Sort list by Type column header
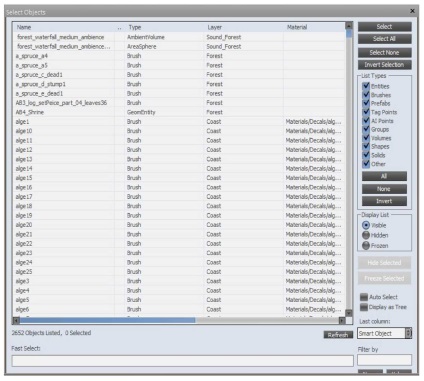Viewport: 424px width, 381px height. tap(165, 27)
